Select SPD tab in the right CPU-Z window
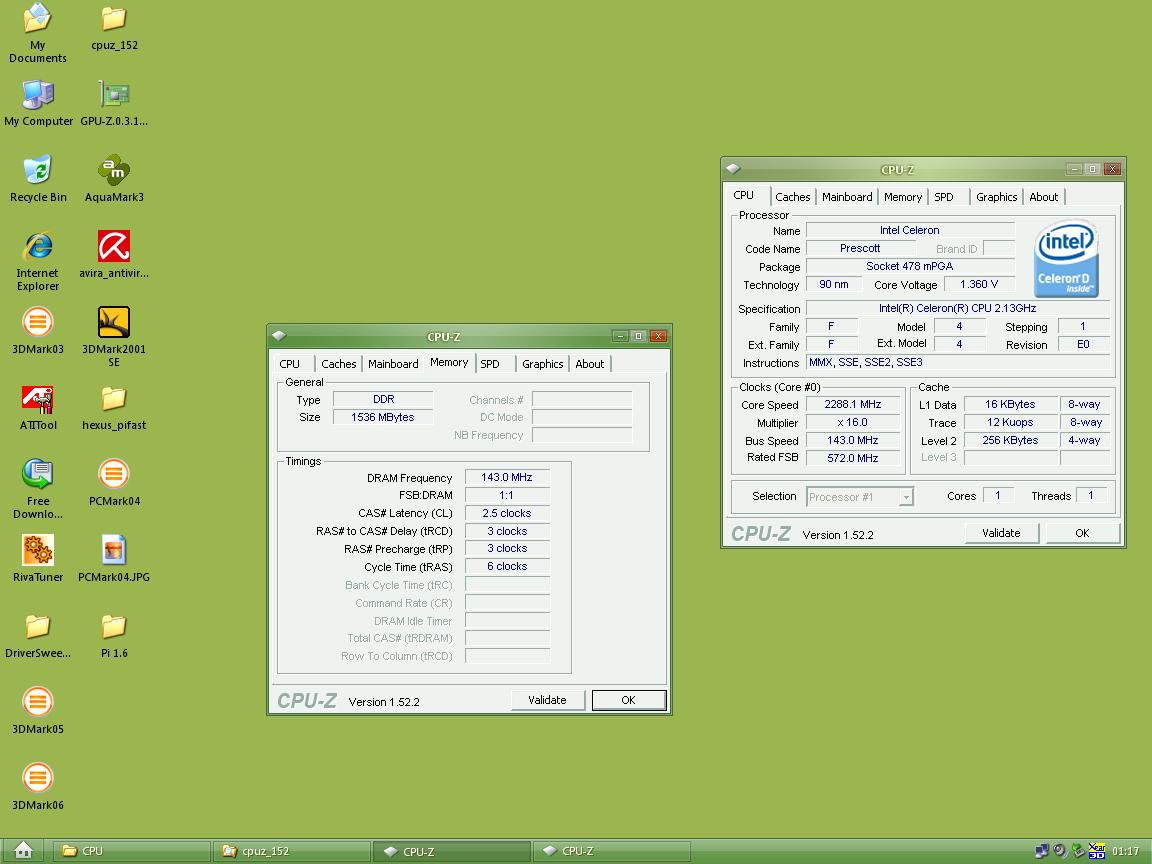1152x864 pixels. pyautogui.click(x=944, y=197)
